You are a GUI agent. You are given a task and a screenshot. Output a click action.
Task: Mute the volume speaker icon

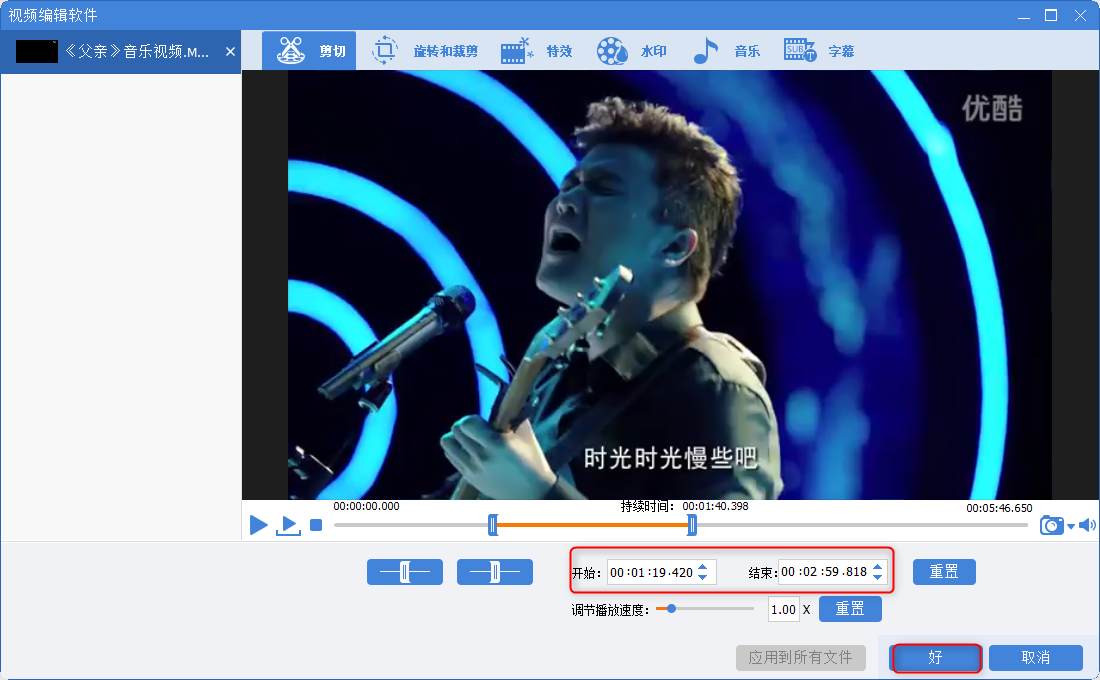pos(1087,525)
